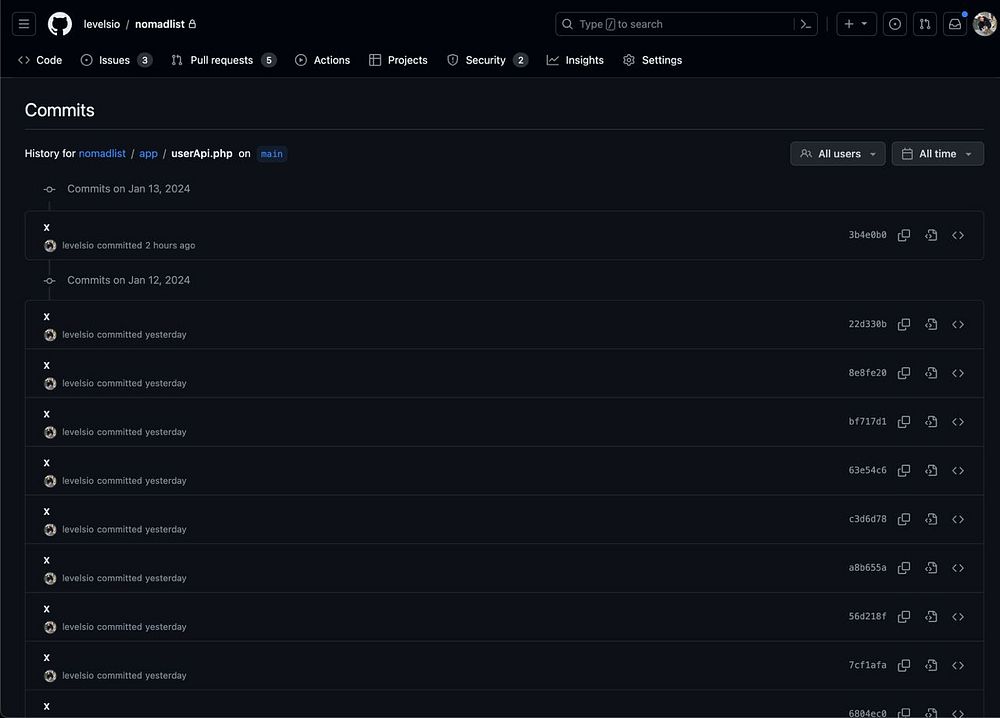The height and width of the screenshot is (718, 1000).
Task: Open the levelsio owner link
Action: (101, 24)
